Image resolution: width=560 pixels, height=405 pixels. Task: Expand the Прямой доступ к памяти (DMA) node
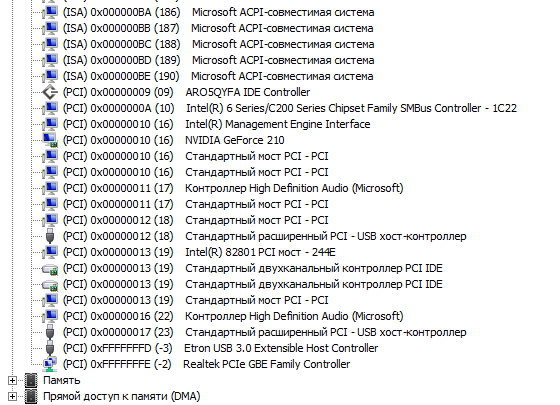tap(12, 397)
